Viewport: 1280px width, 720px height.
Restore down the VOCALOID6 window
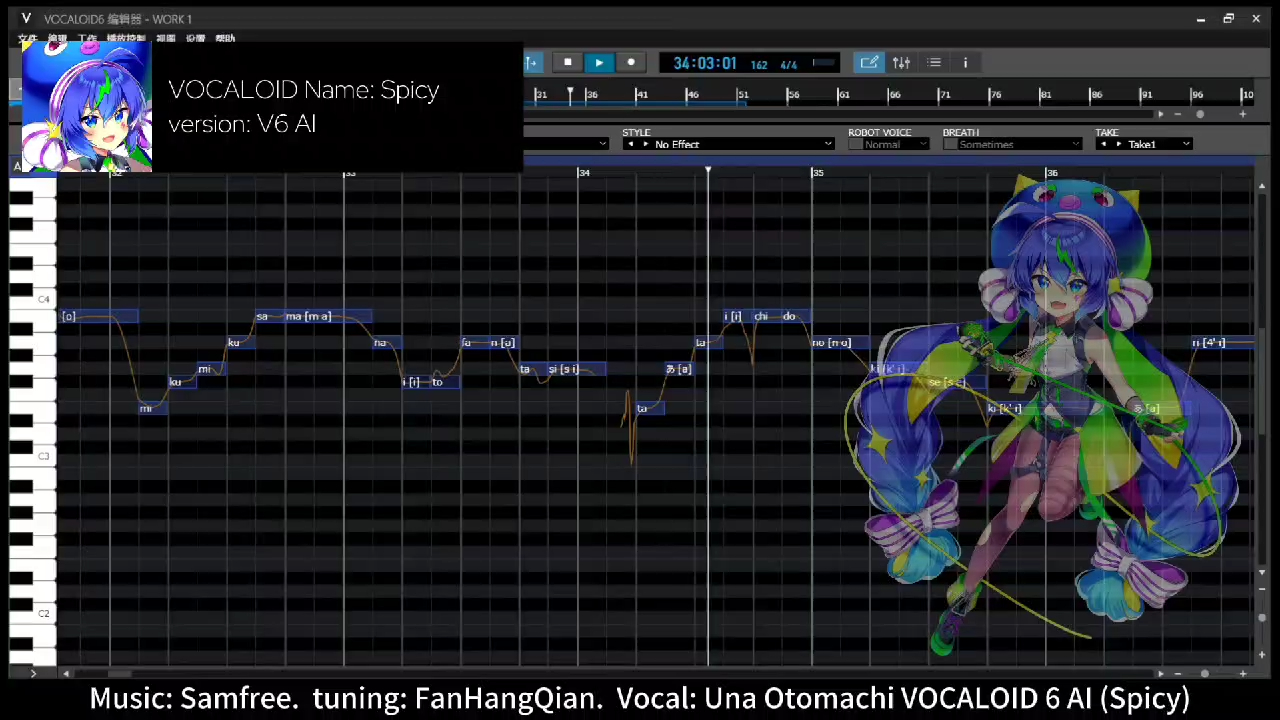tap(1228, 18)
